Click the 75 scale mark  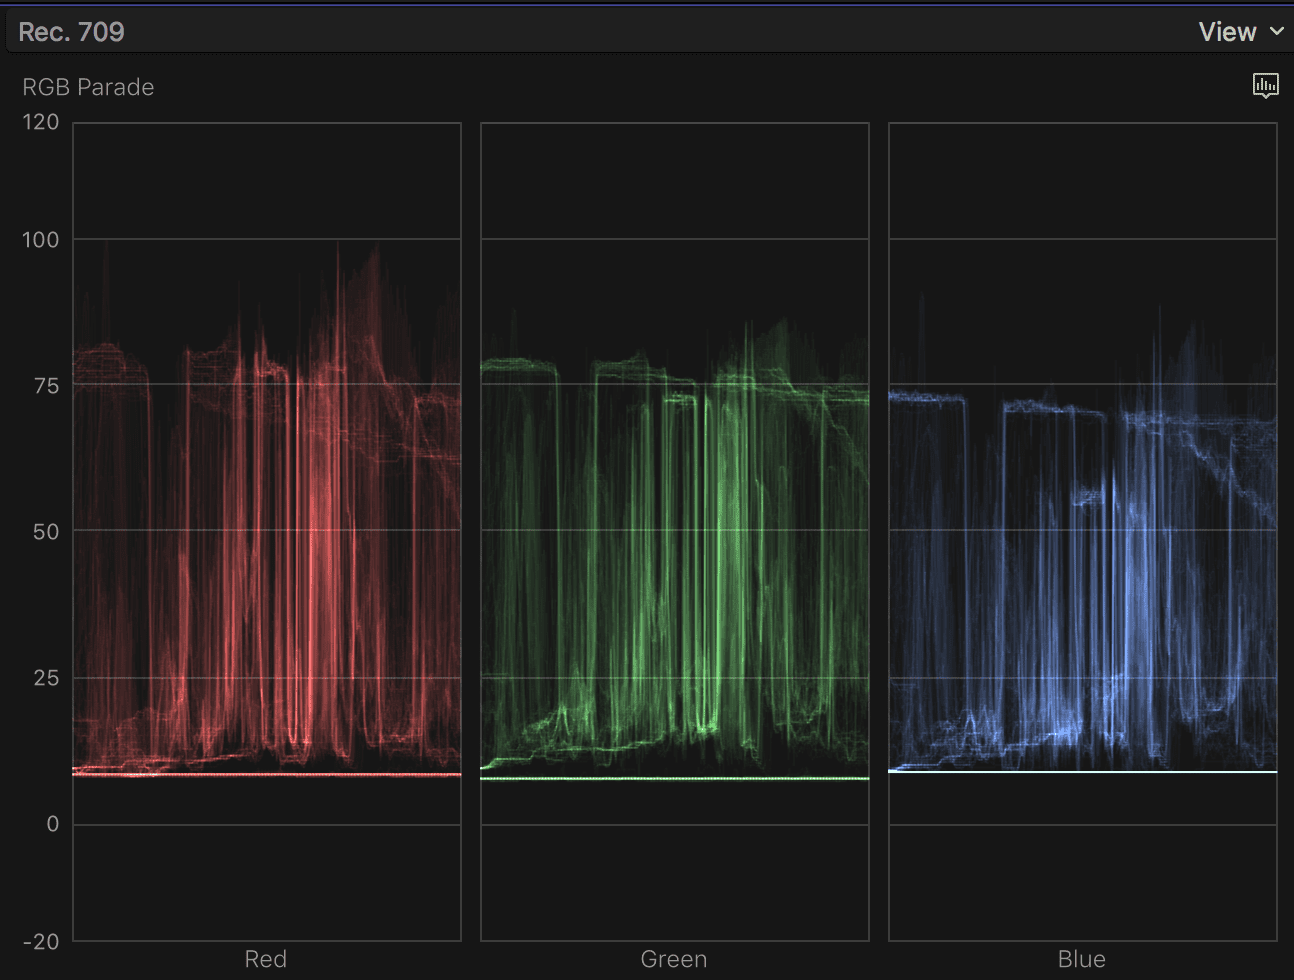click(45, 385)
